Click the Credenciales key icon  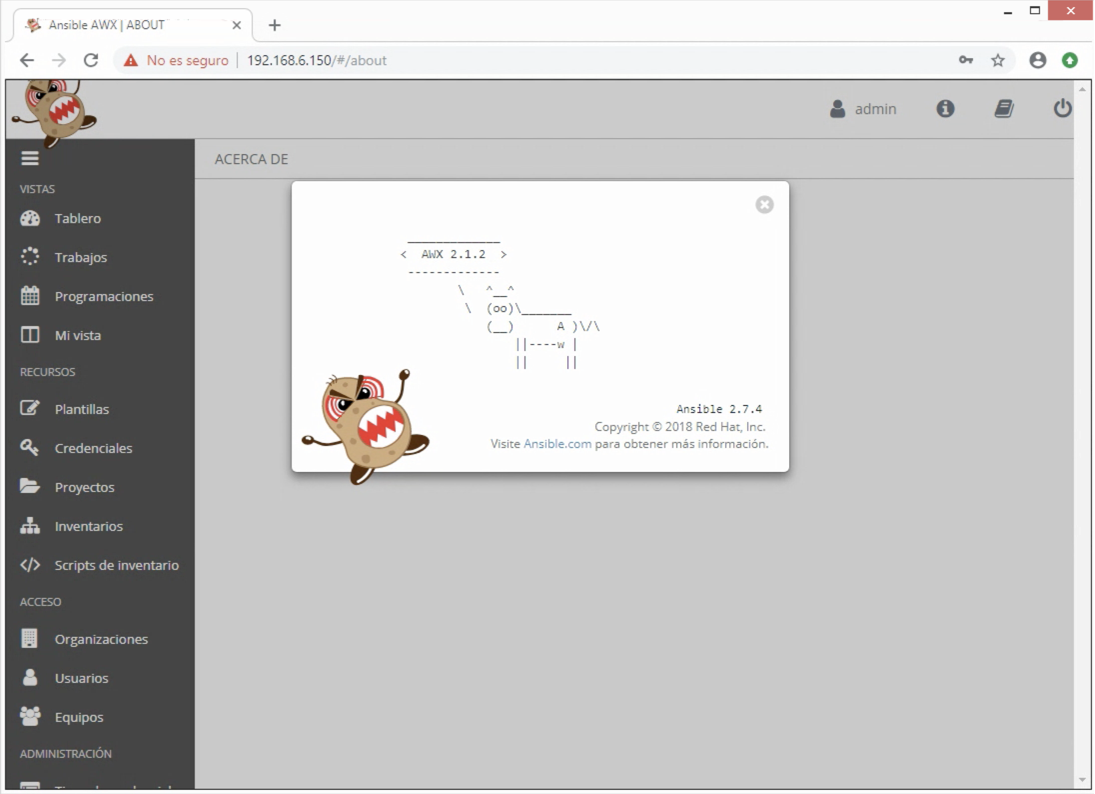click(x=30, y=448)
